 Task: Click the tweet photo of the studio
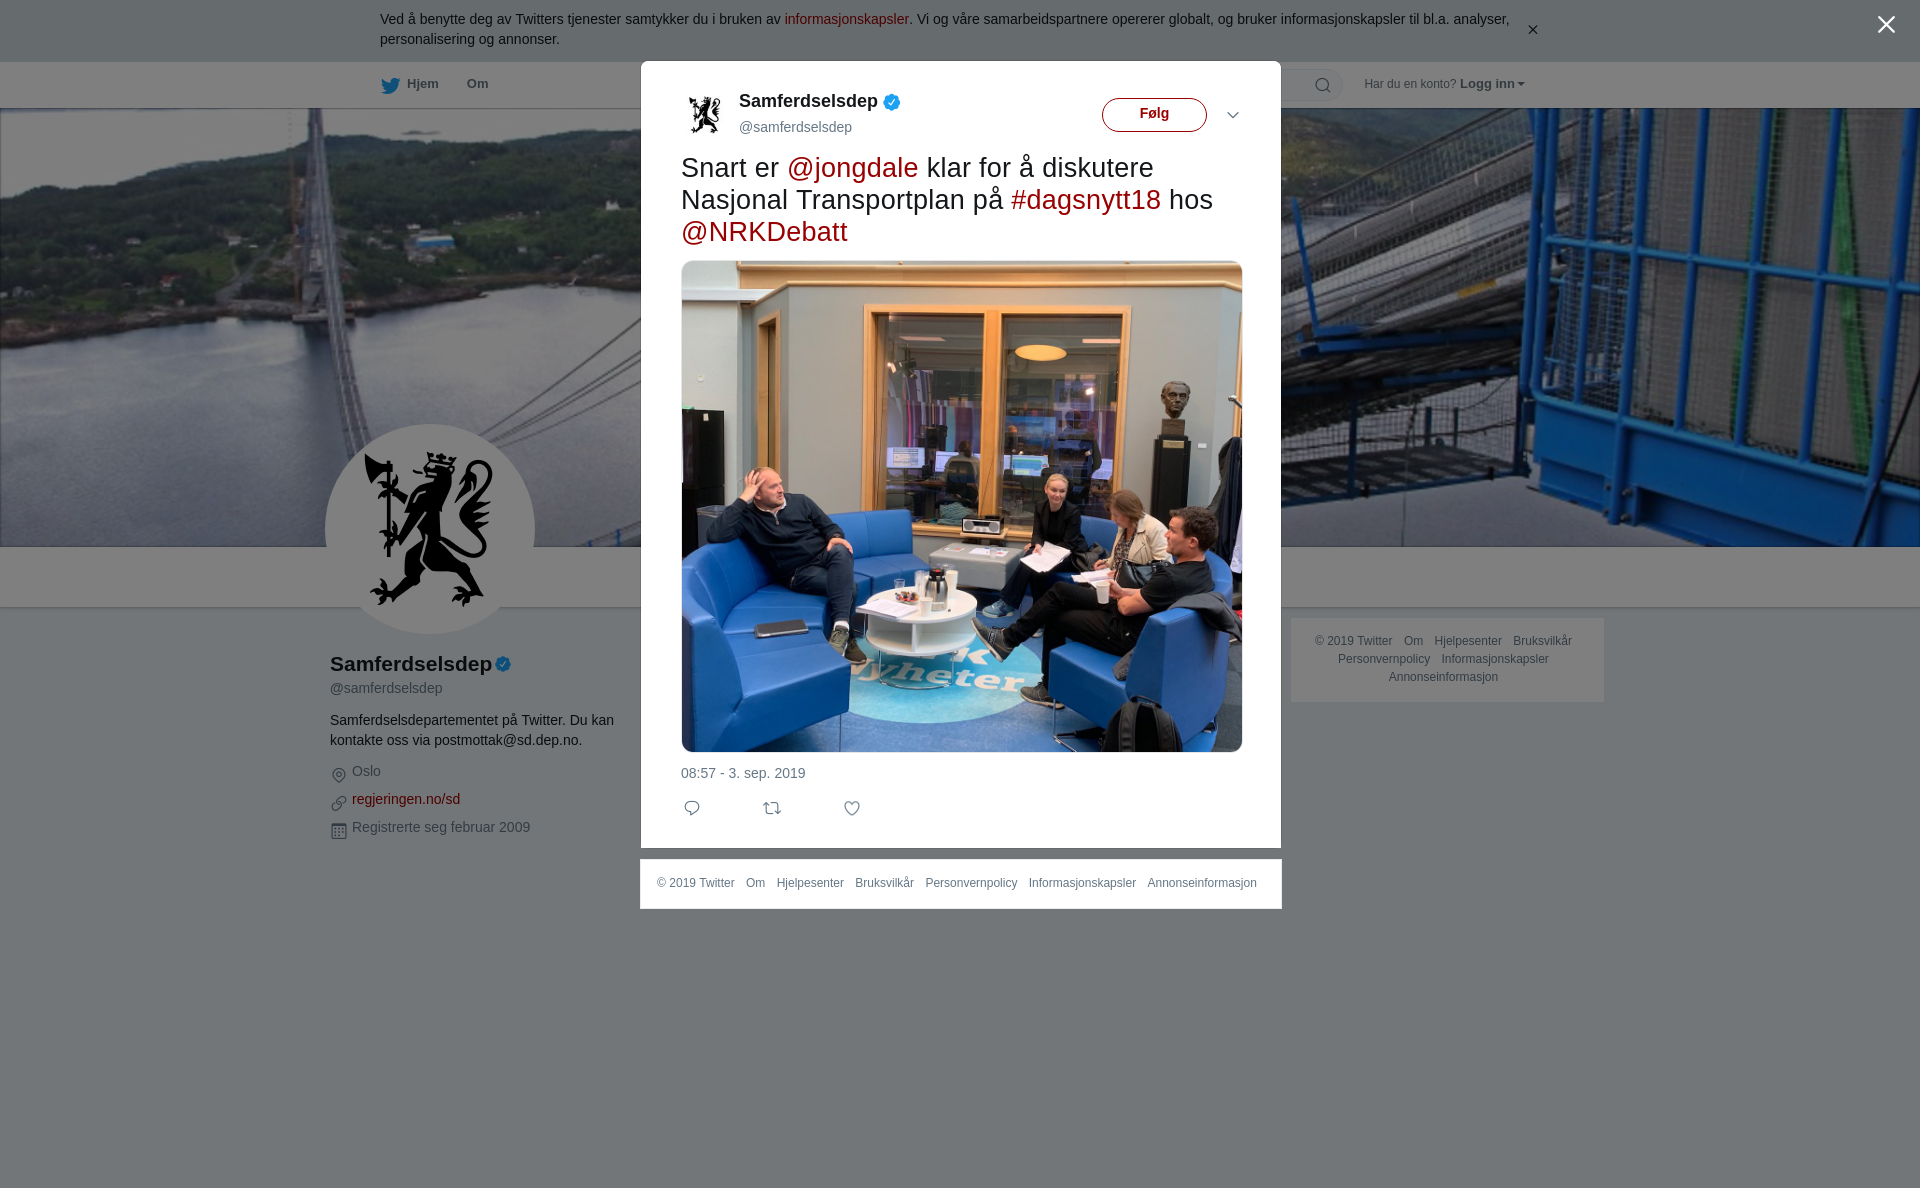[x=961, y=506]
